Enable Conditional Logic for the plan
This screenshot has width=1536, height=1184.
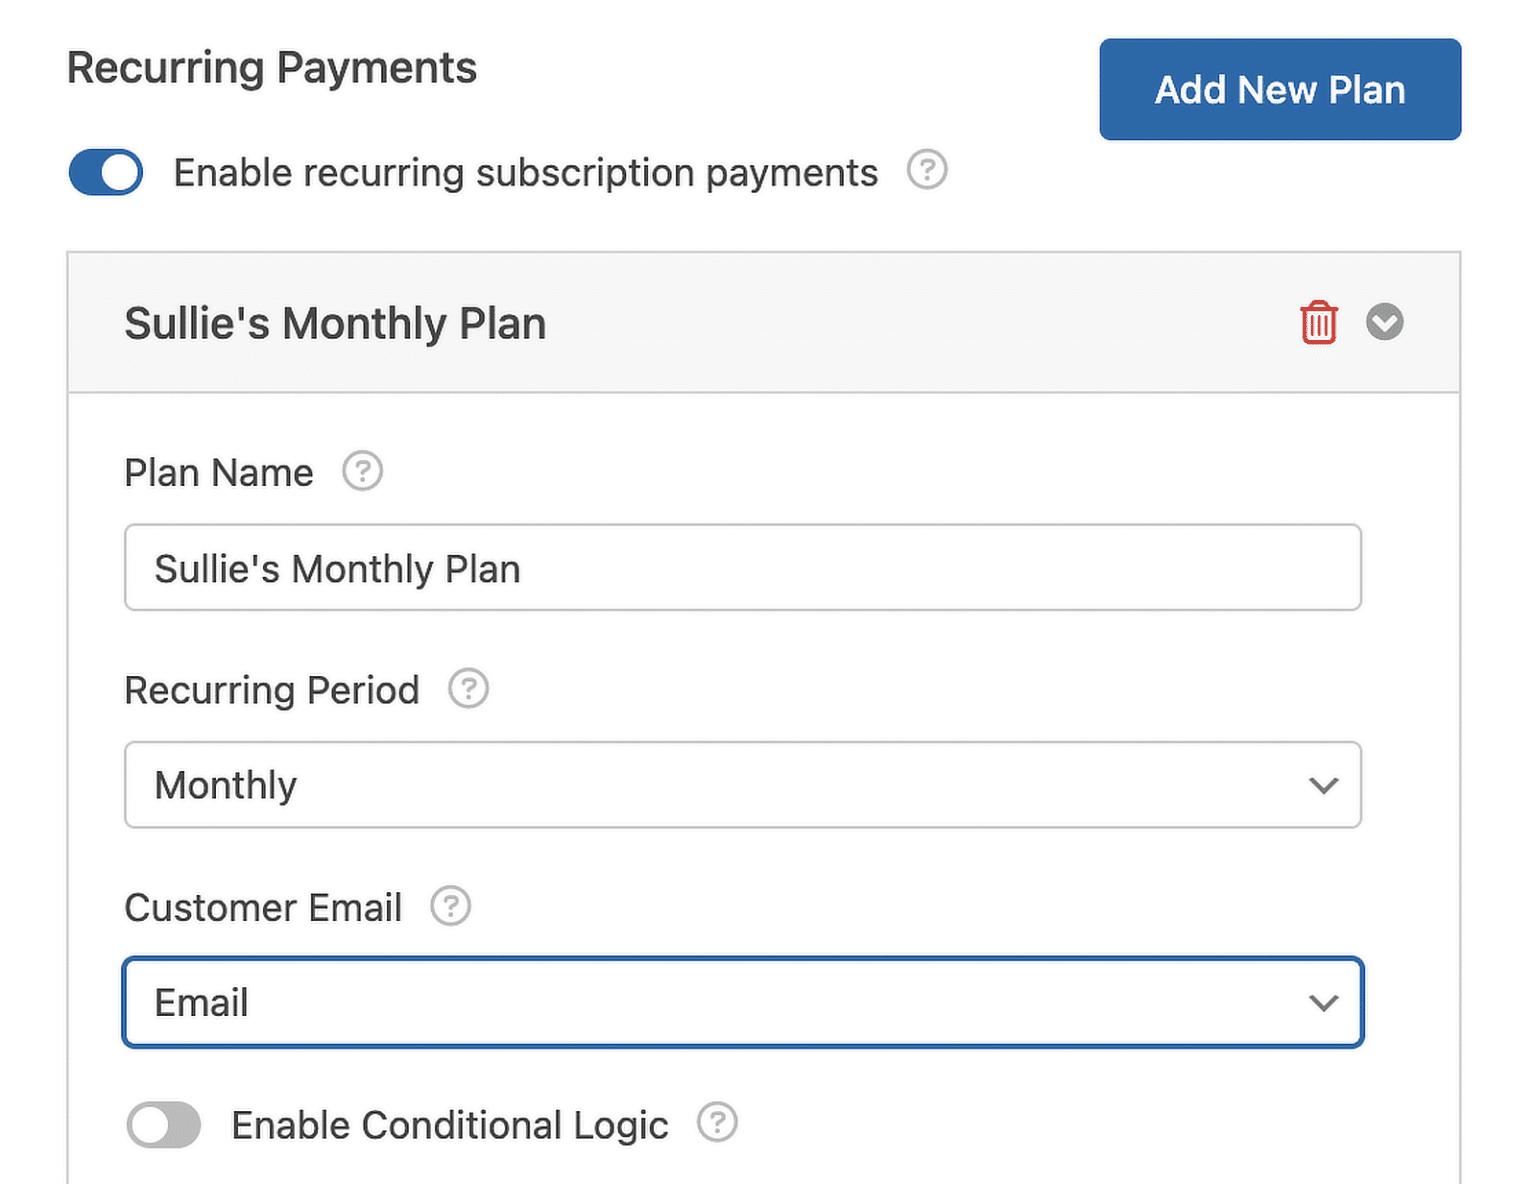tap(163, 1125)
